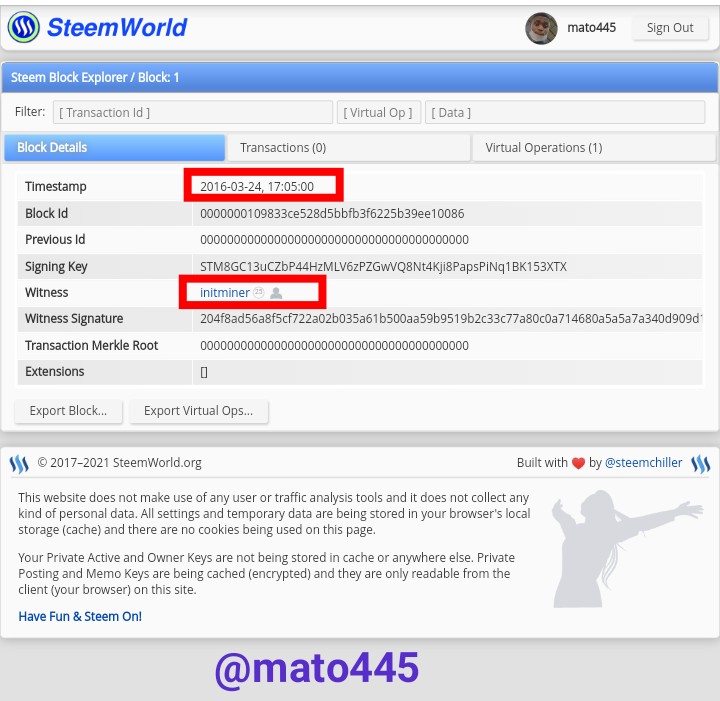Sign out of the account

point(670,28)
